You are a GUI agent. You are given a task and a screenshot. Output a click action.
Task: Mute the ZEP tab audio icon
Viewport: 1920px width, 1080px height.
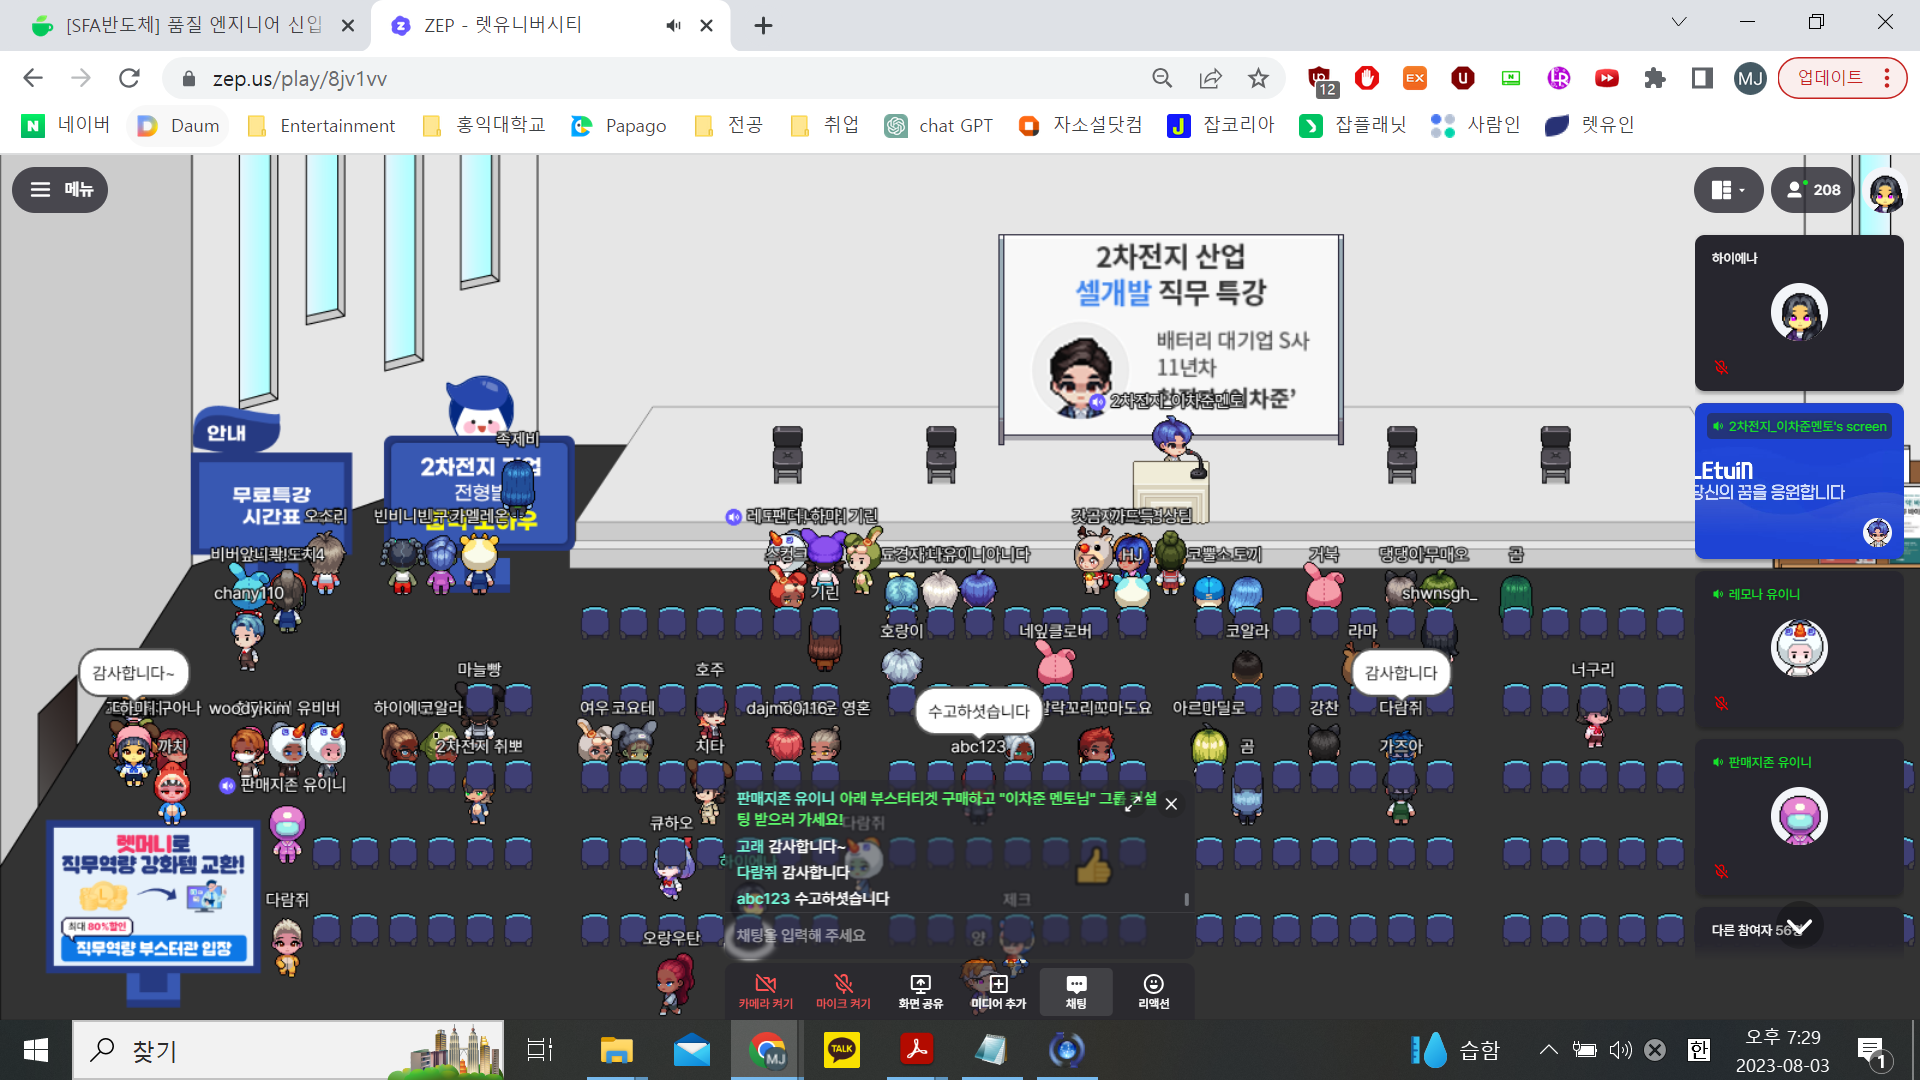[674, 25]
